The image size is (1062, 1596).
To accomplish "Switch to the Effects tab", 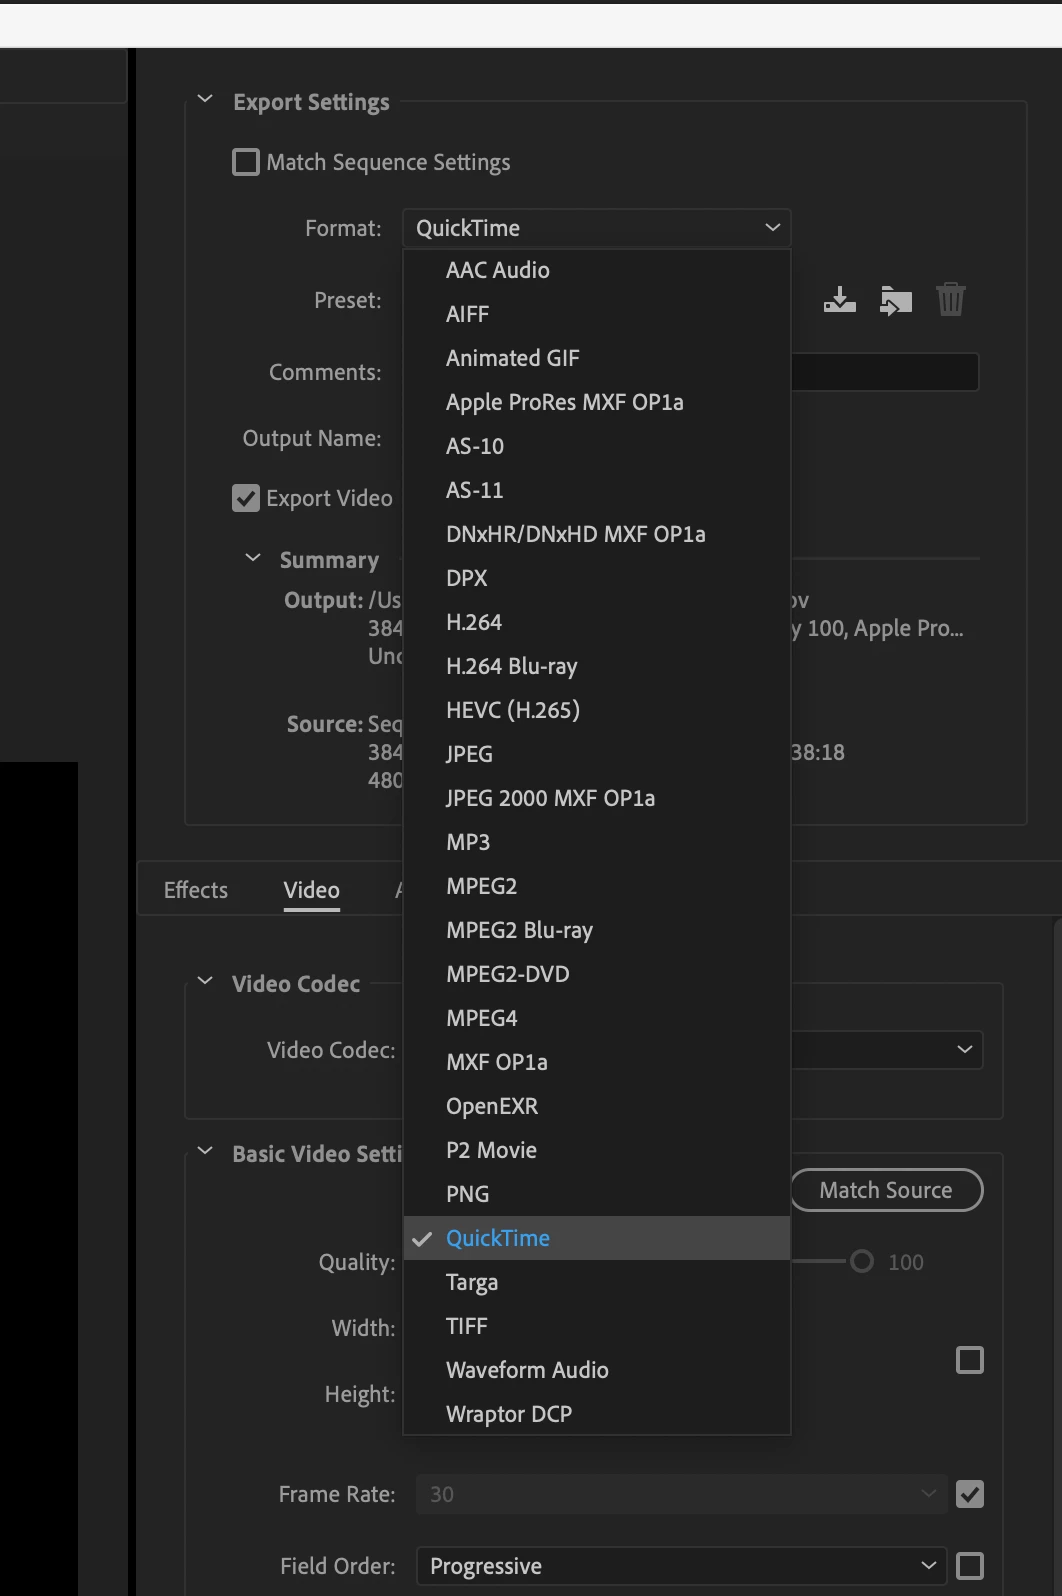I will (x=196, y=890).
